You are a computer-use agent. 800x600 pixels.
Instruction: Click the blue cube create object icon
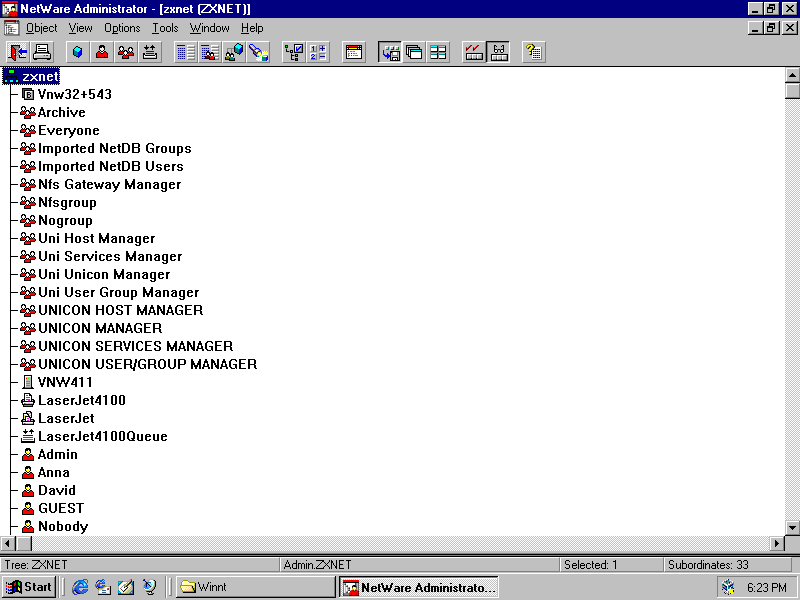coord(78,52)
